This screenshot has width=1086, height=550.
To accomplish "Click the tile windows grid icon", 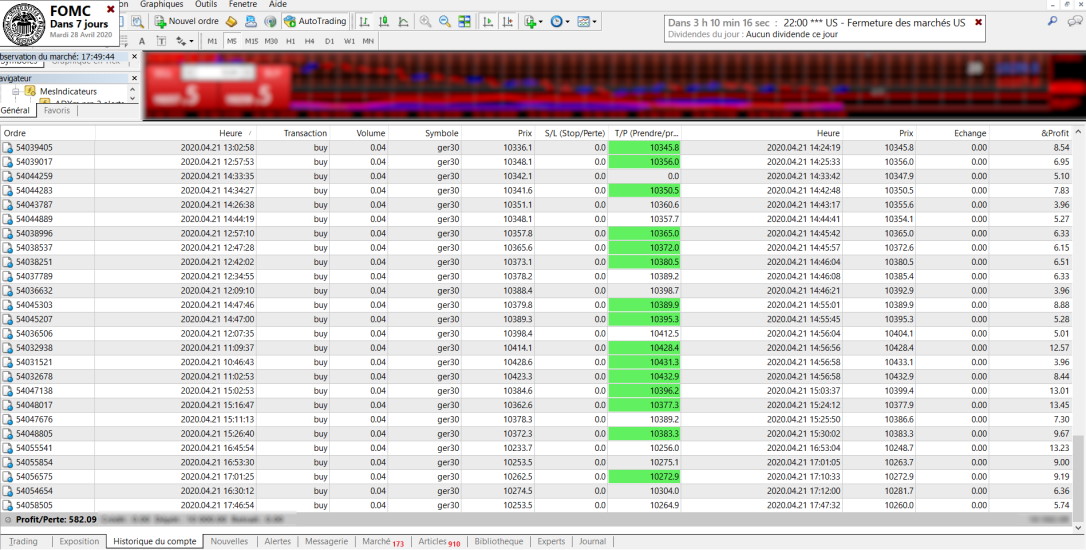I will click(464, 21).
